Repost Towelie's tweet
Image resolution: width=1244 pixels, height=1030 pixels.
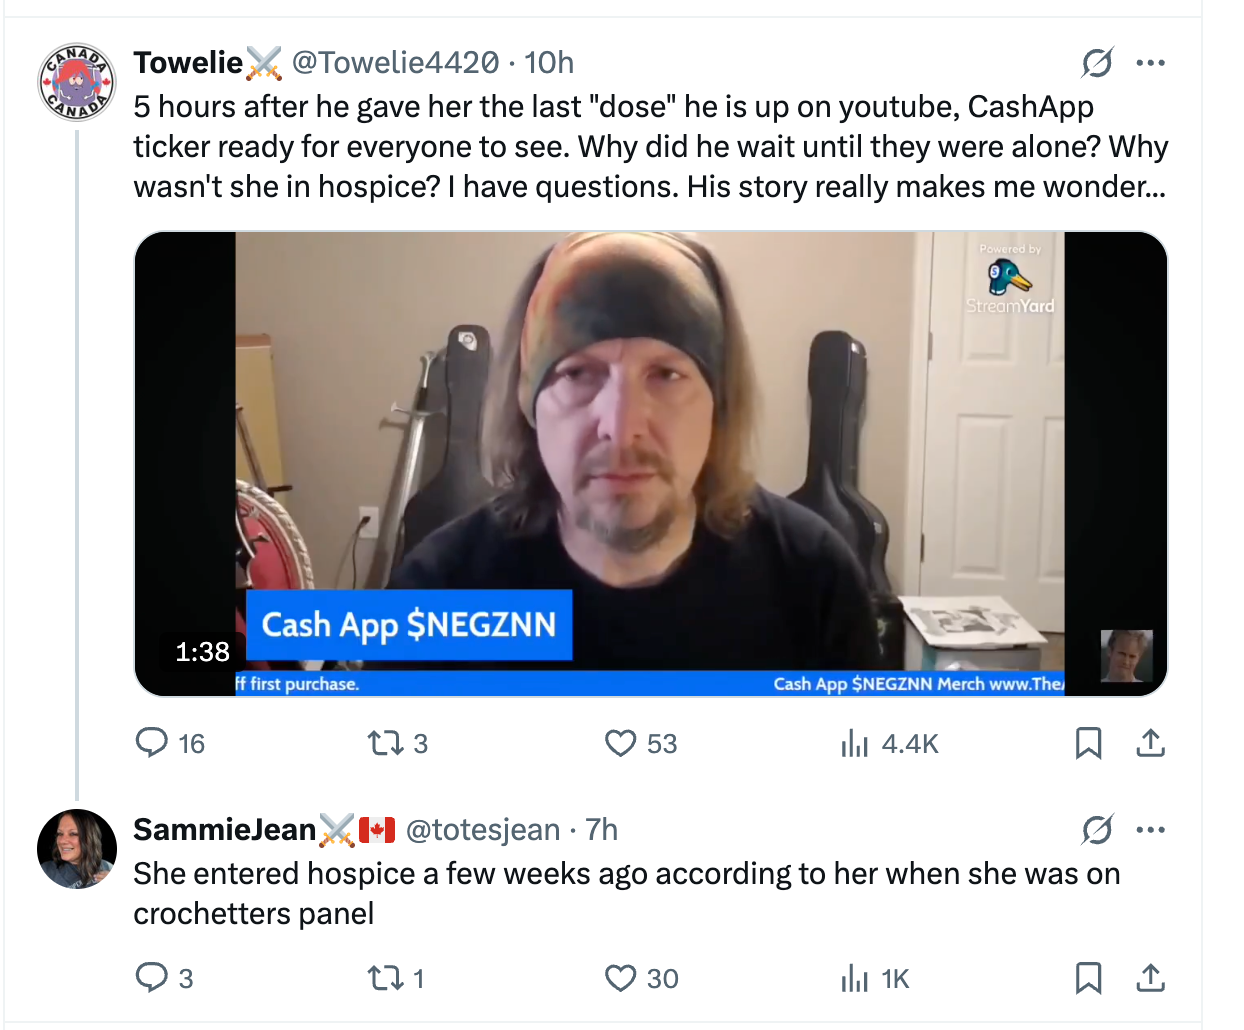pos(383,743)
